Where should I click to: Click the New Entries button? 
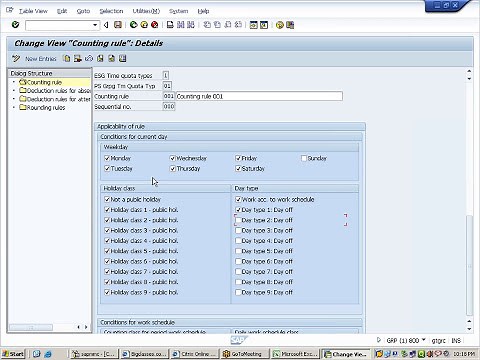point(41,59)
